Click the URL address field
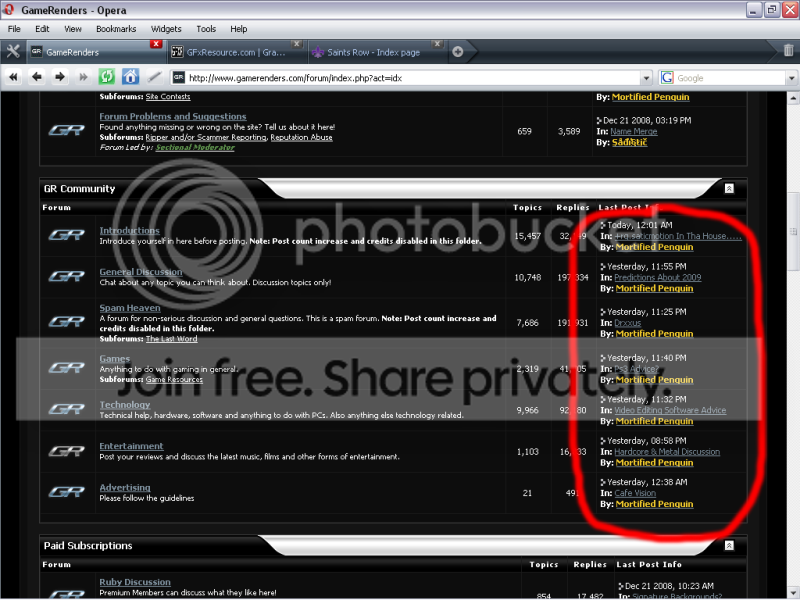This screenshot has height=600, width=800. point(412,78)
